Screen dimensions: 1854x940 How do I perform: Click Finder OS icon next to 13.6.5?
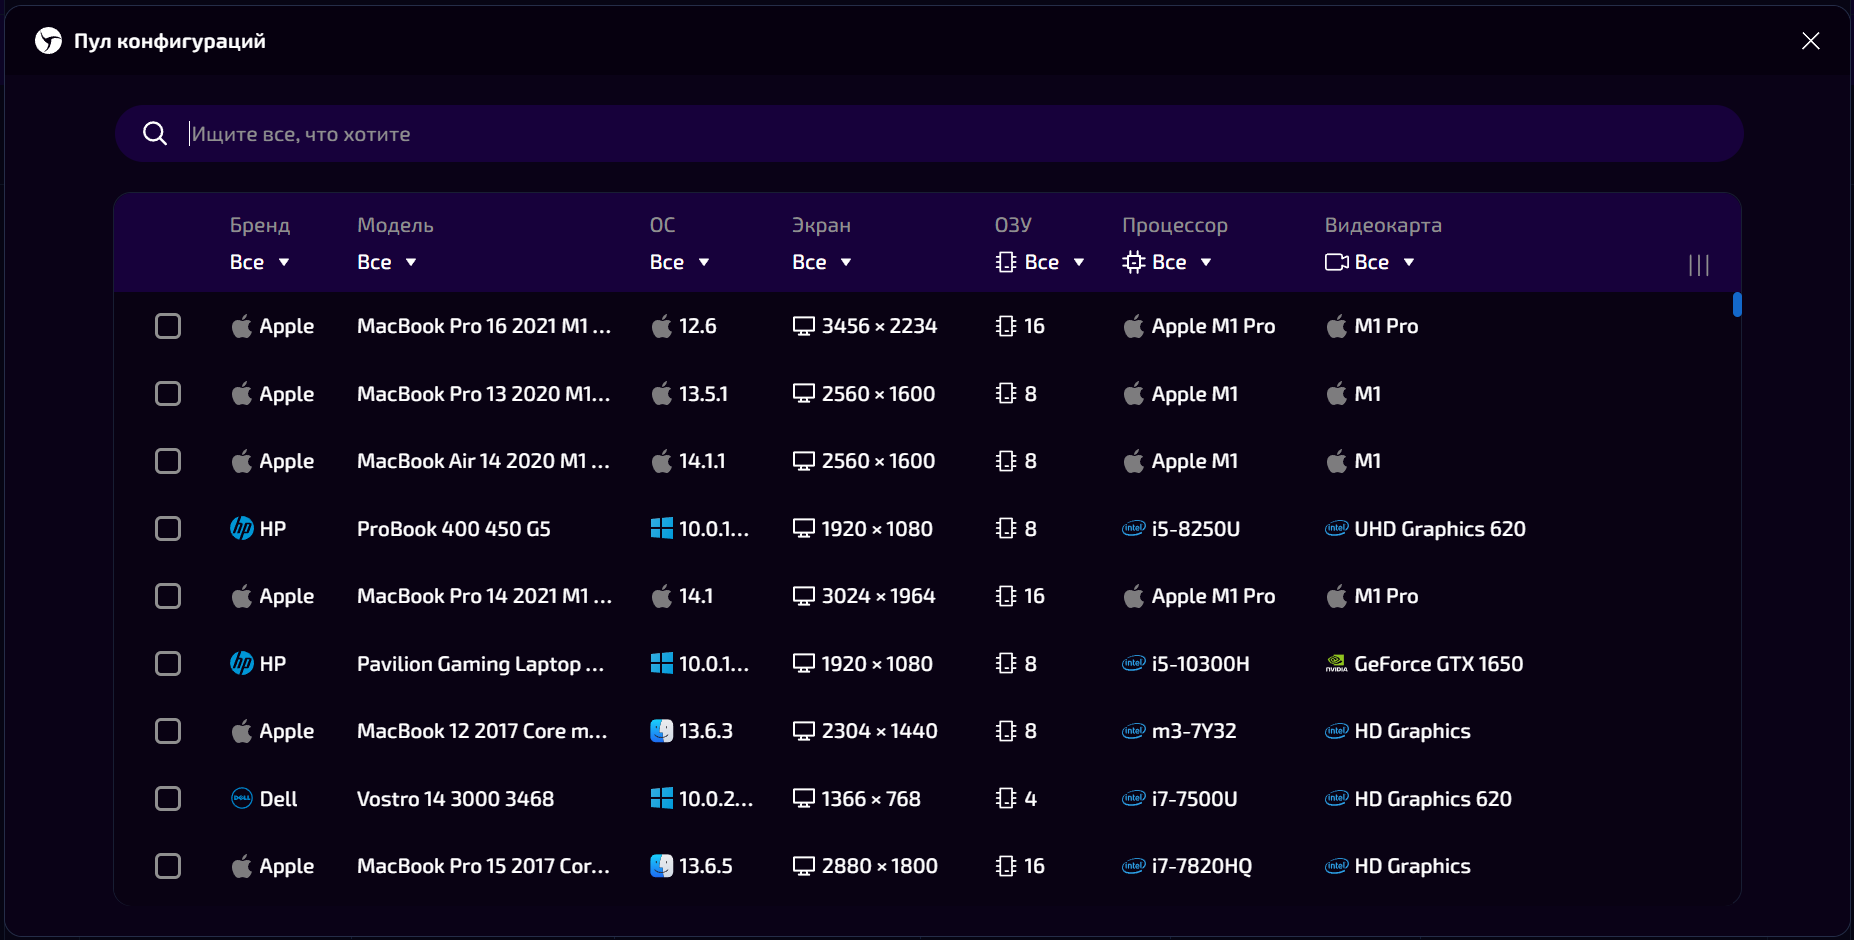click(662, 866)
